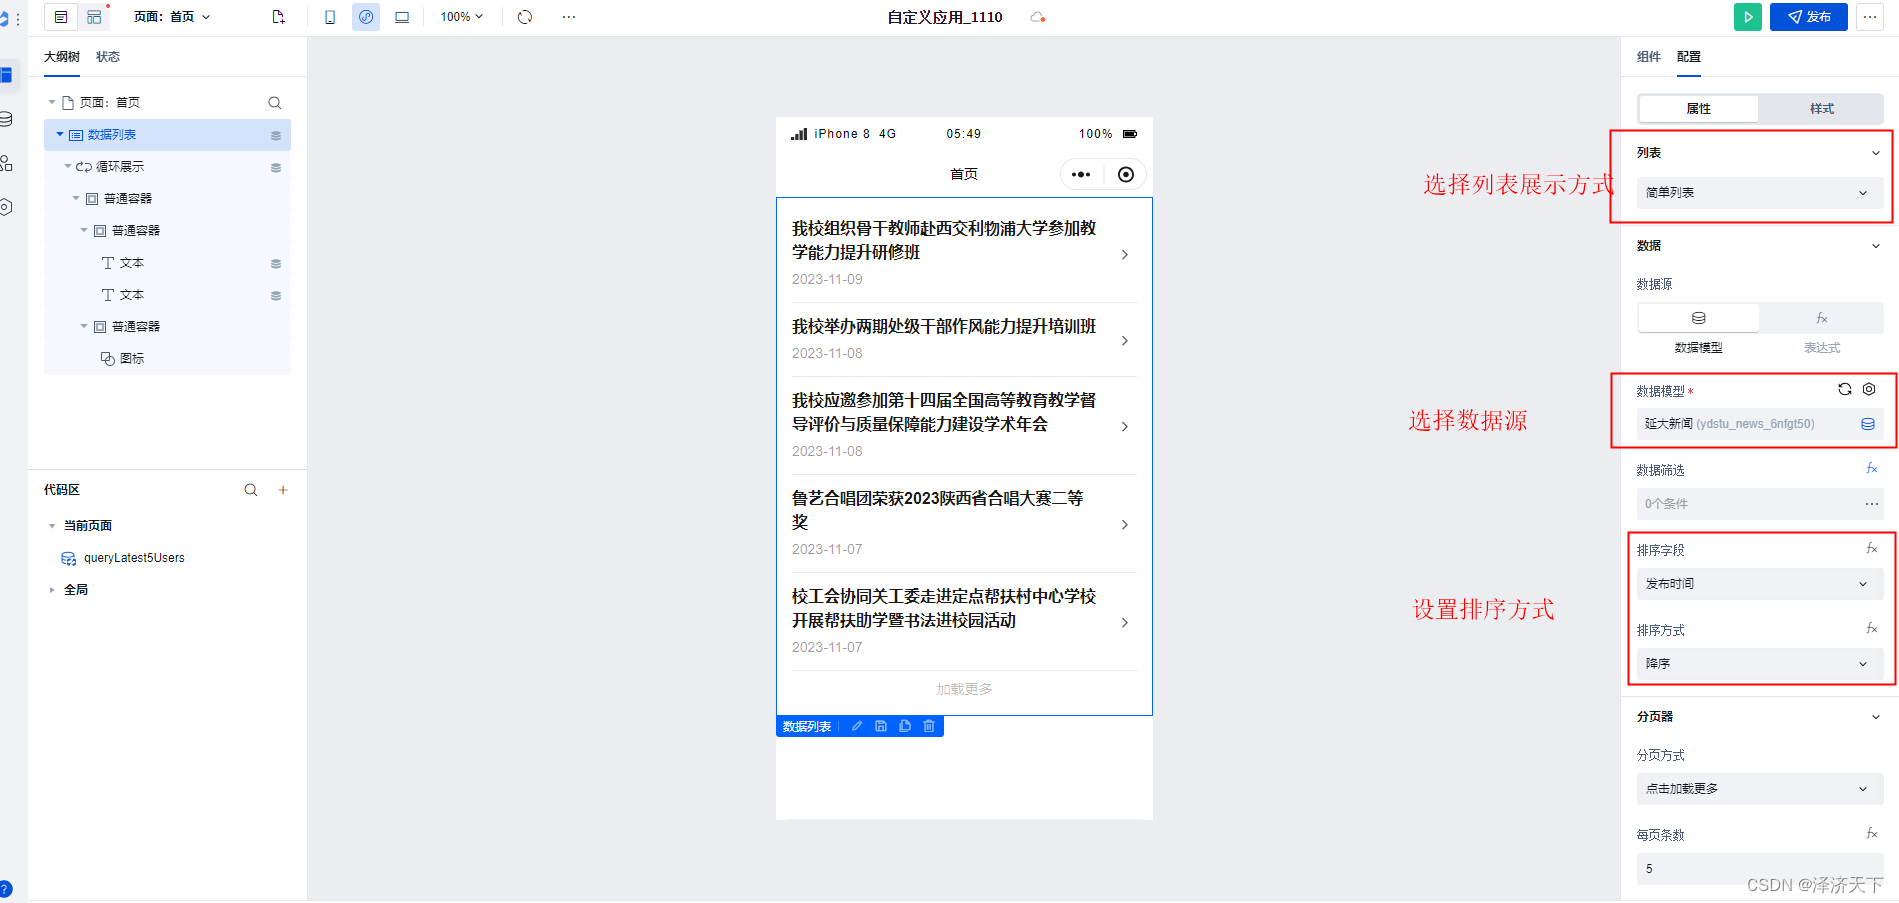Screen dimensions: 1899x903
Task: Open 0个条件 filter conditions field
Action: point(1759,504)
